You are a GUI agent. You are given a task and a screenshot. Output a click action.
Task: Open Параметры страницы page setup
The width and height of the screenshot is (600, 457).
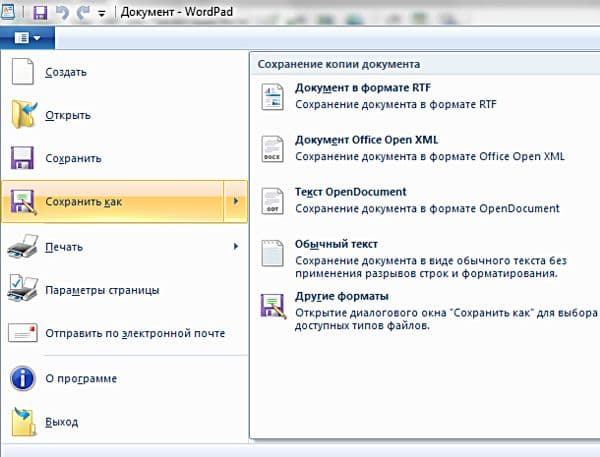(x=101, y=290)
